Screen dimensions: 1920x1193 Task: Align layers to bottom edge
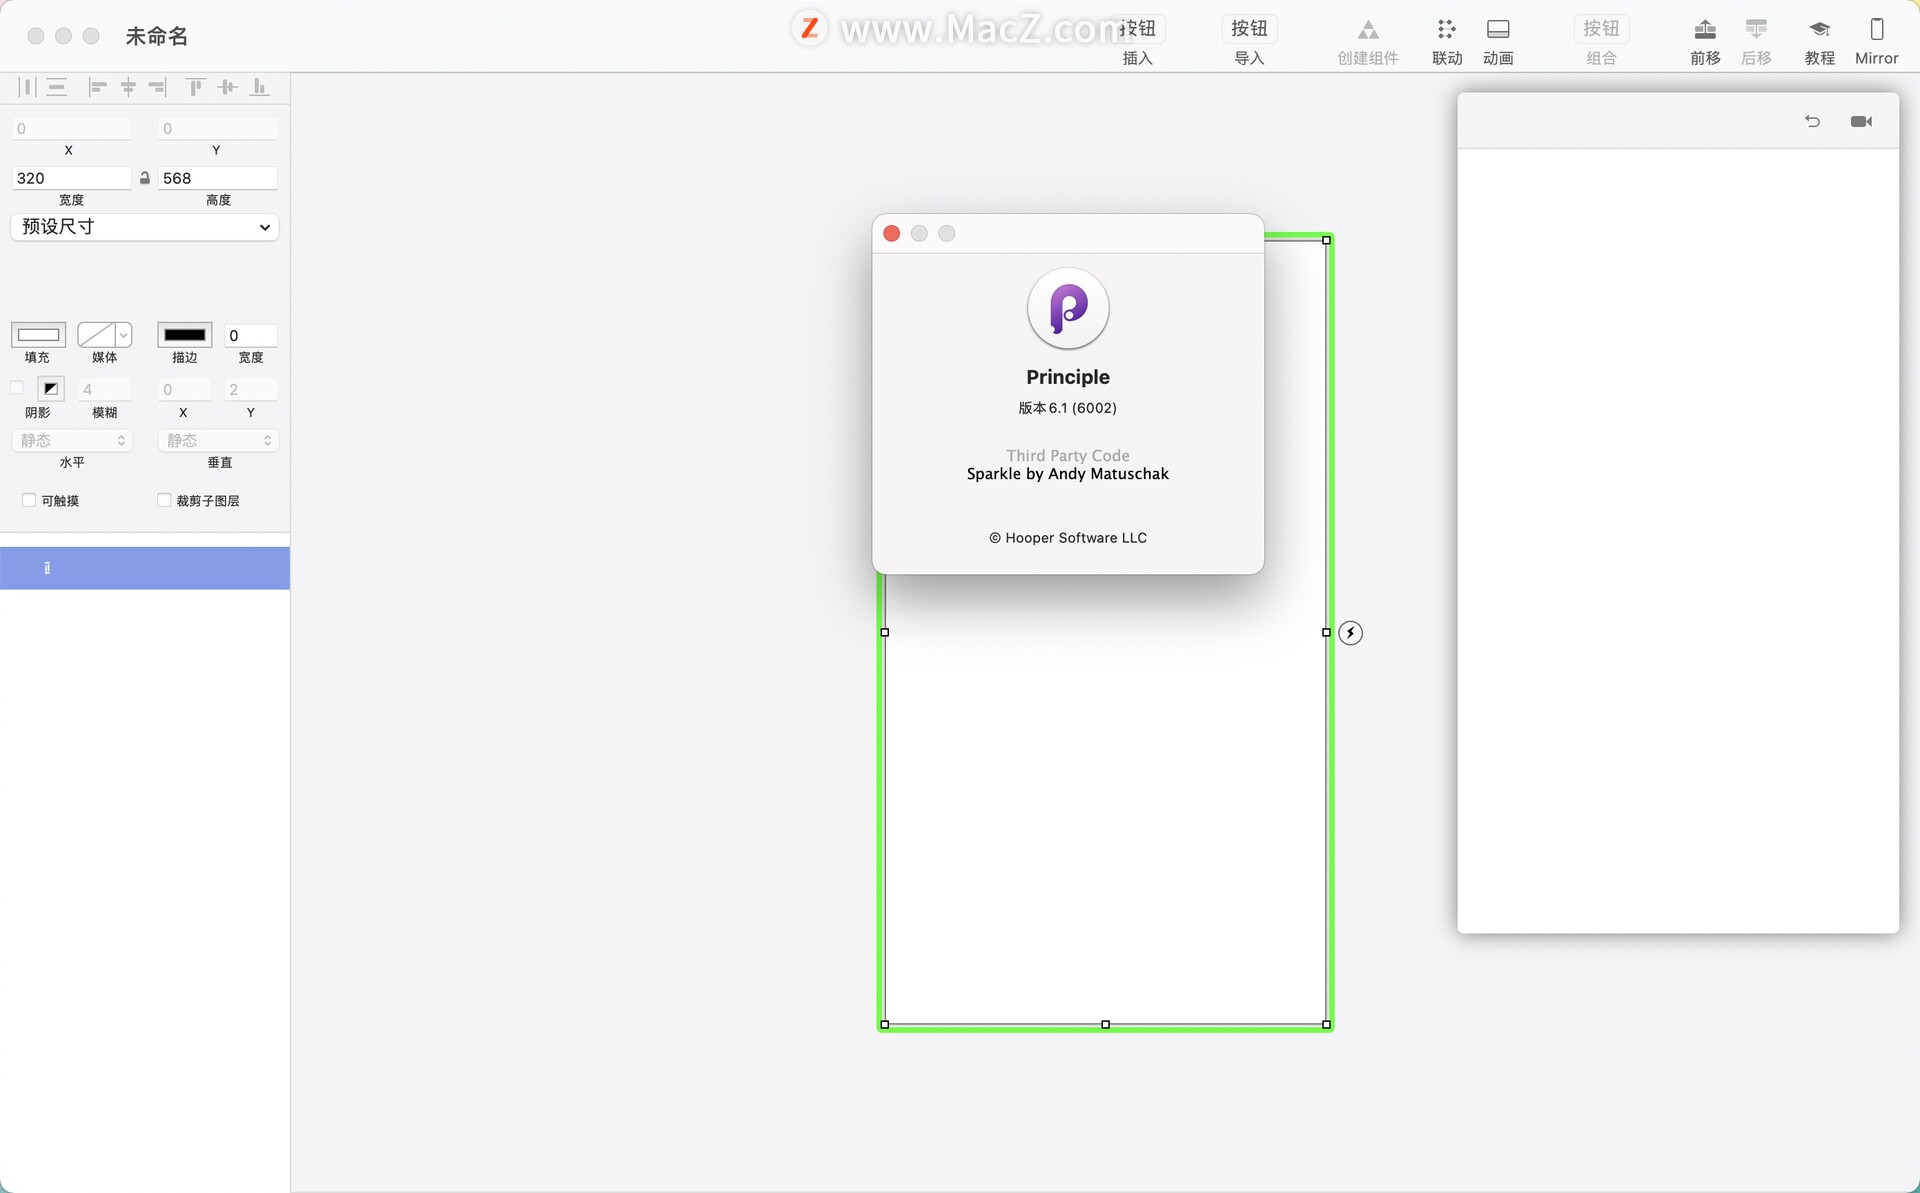coord(259,87)
